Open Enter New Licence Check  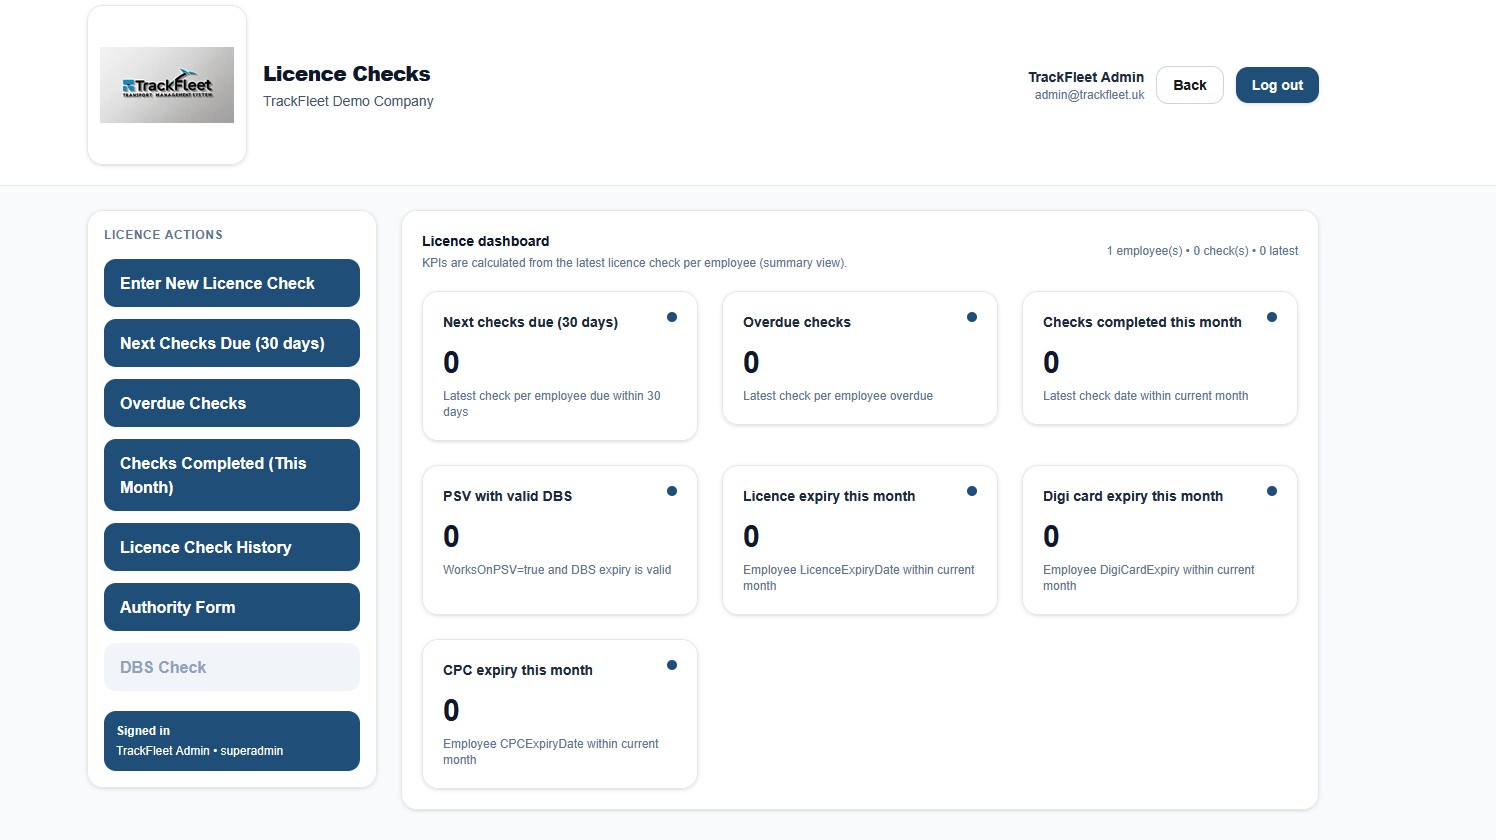(231, 283)
